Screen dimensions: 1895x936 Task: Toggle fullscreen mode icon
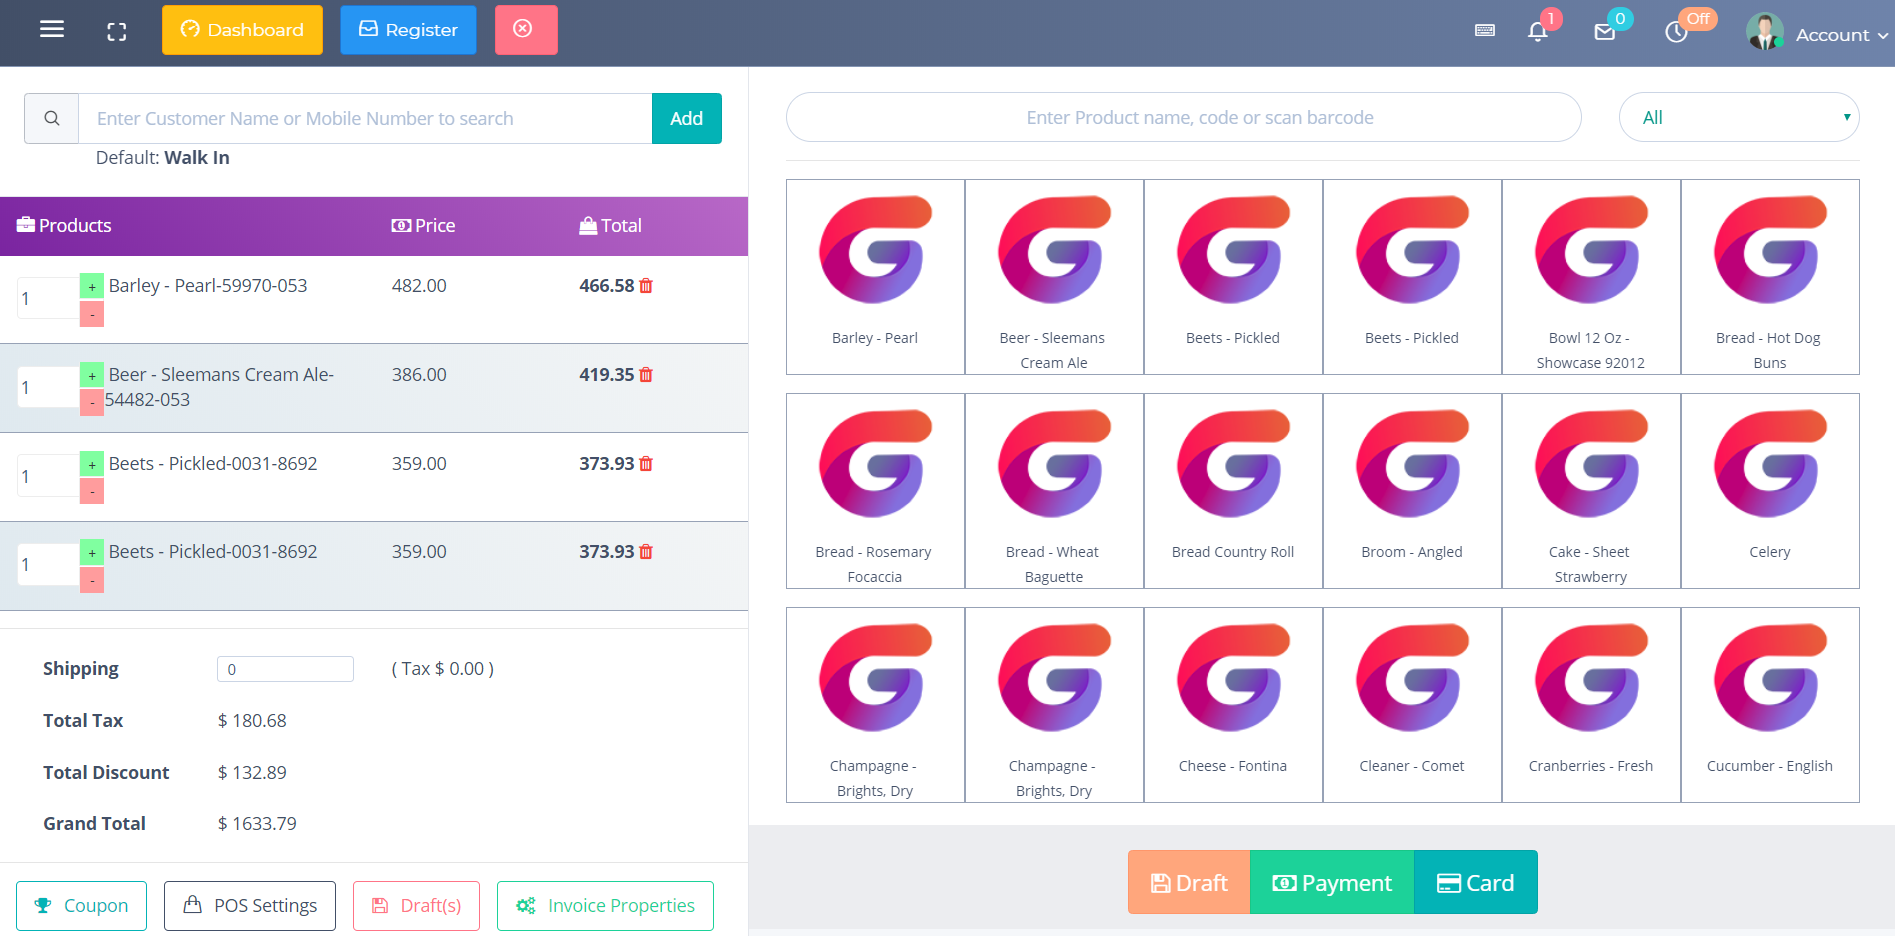(x=117, y=31)
